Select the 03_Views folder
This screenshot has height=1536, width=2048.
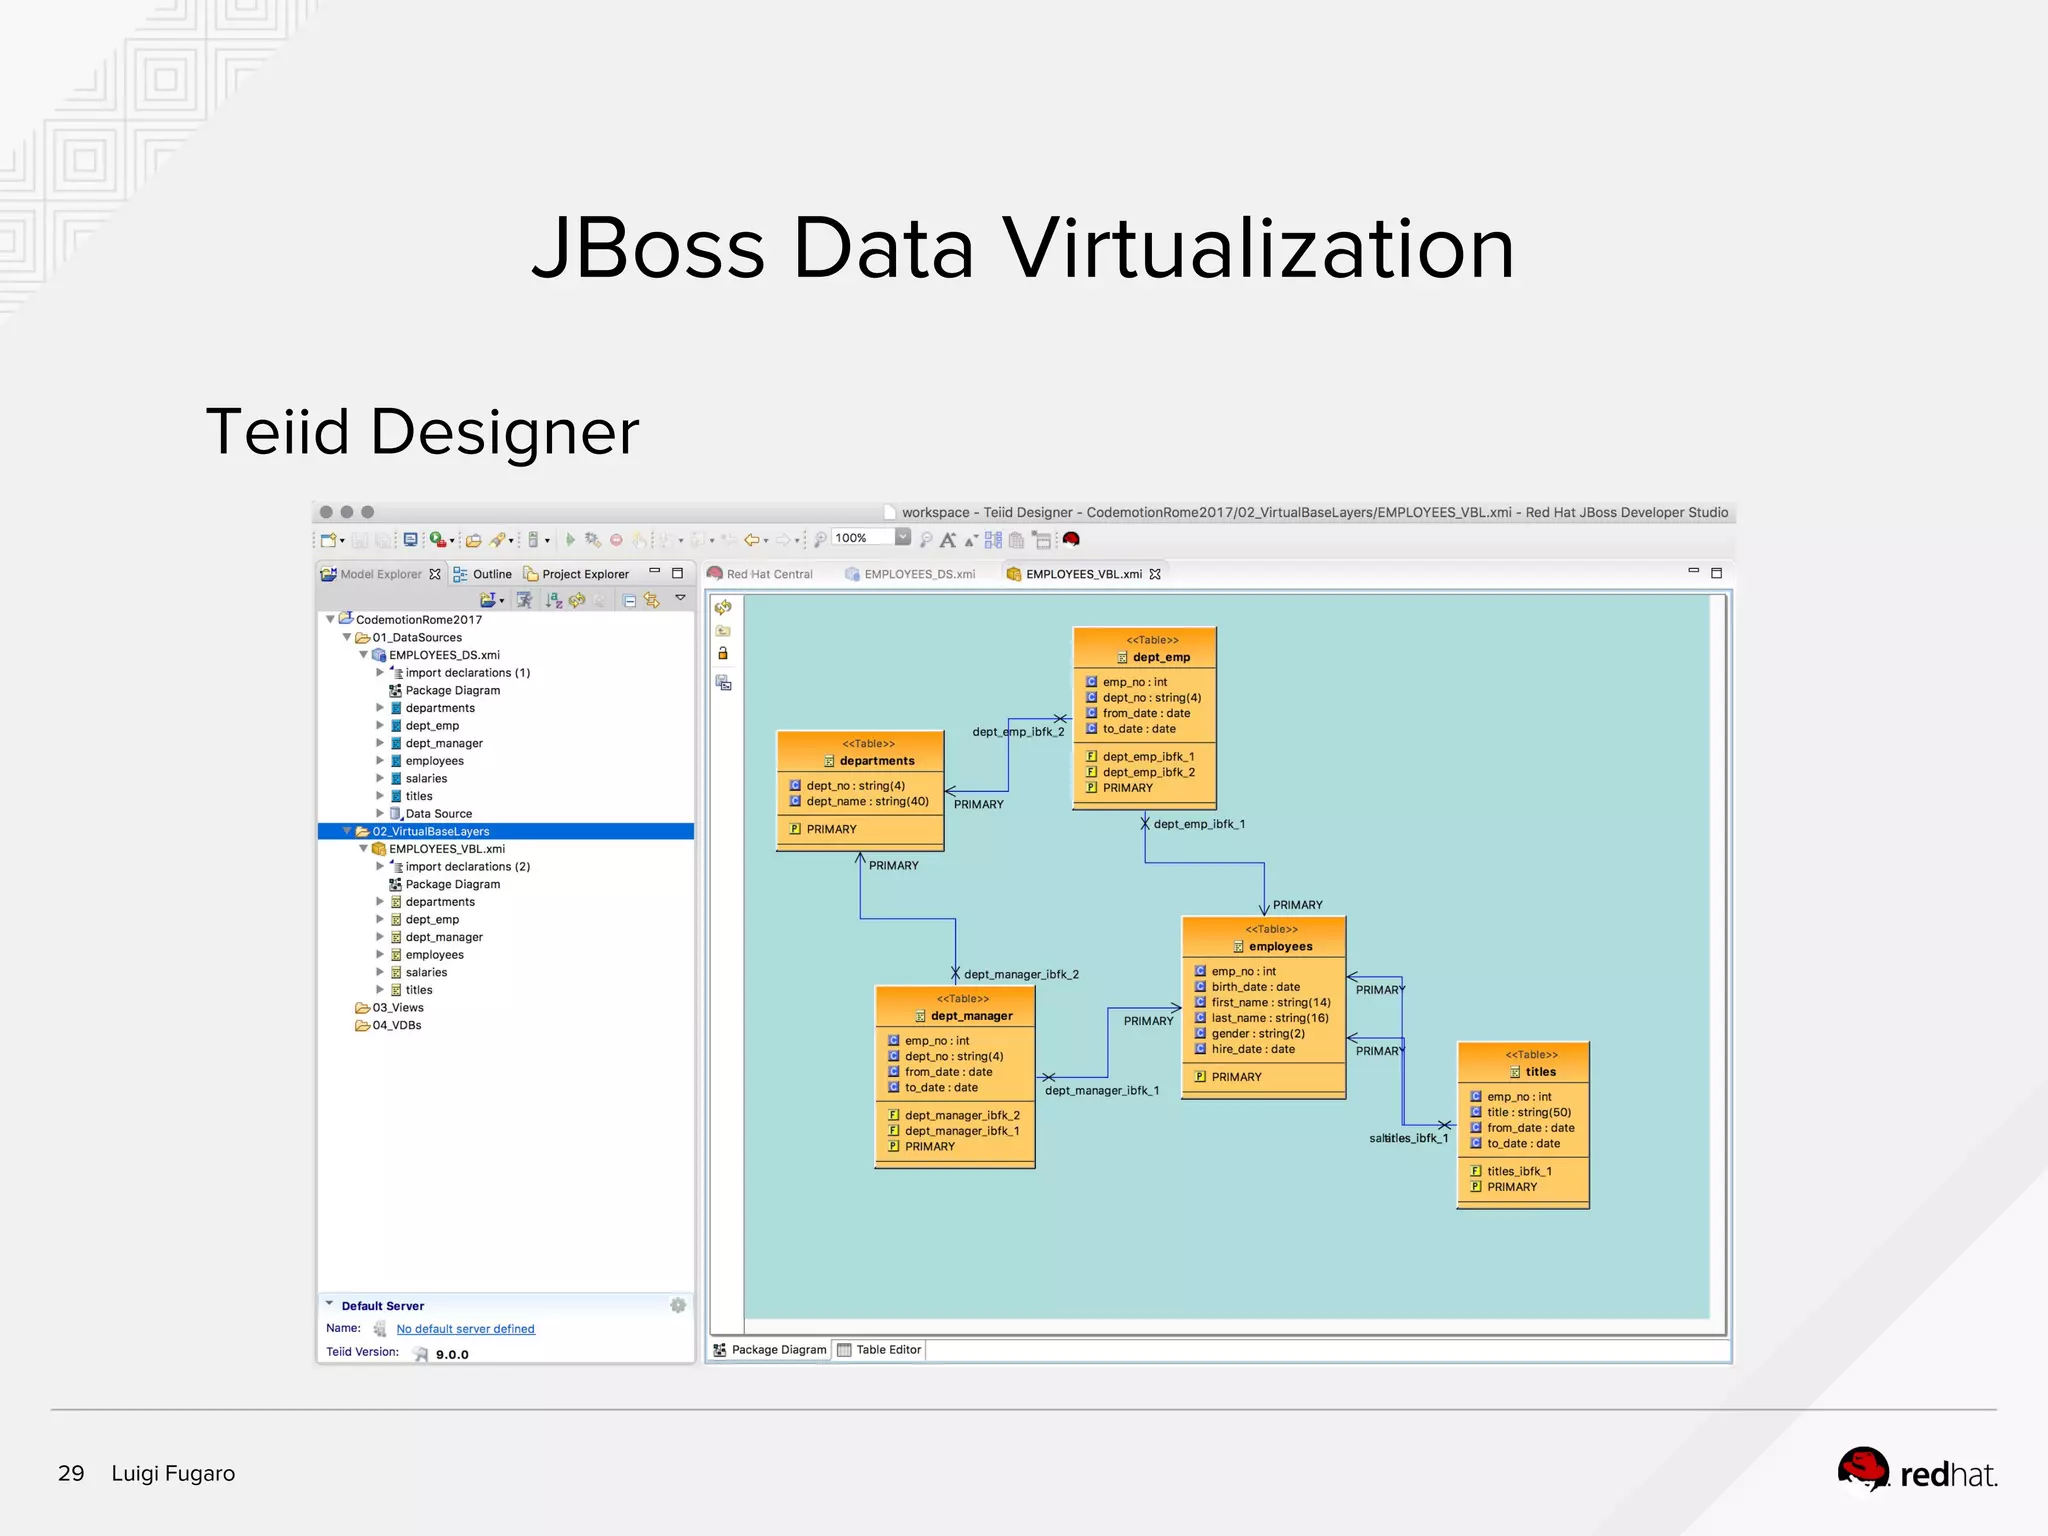[x=389, y=1008]
